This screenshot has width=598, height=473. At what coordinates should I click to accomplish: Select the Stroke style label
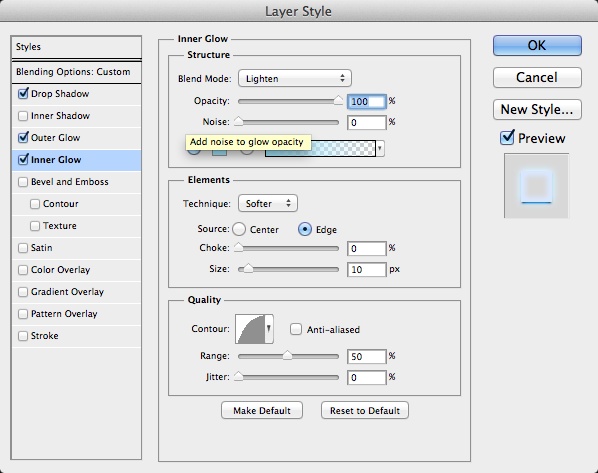coord(45,336)
